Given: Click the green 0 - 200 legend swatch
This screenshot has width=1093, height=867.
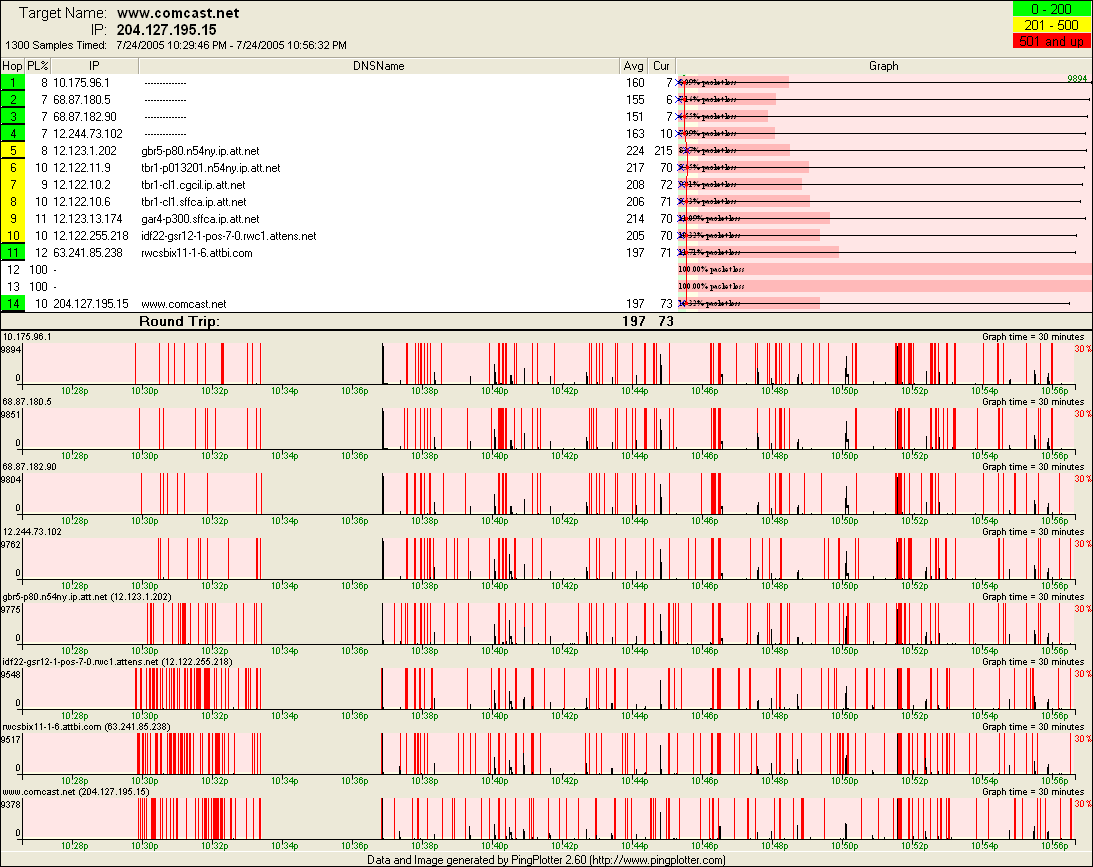Looking at the screenshot, I should (x=1051, y=9).
